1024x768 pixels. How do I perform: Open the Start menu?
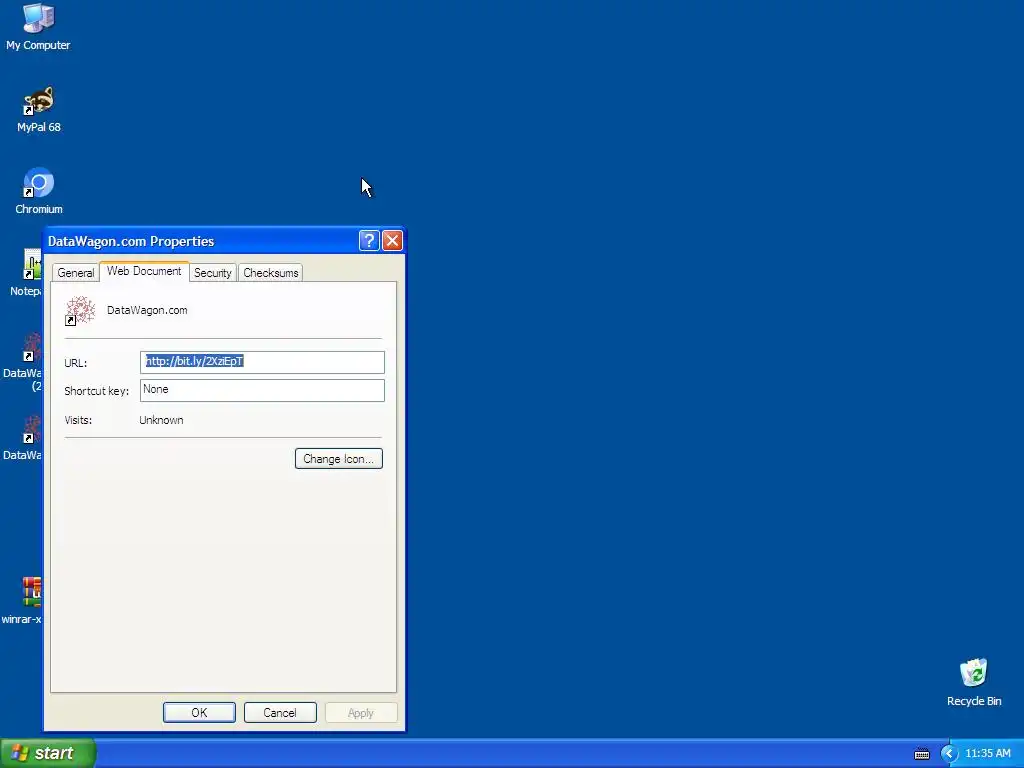click(48, 753)
